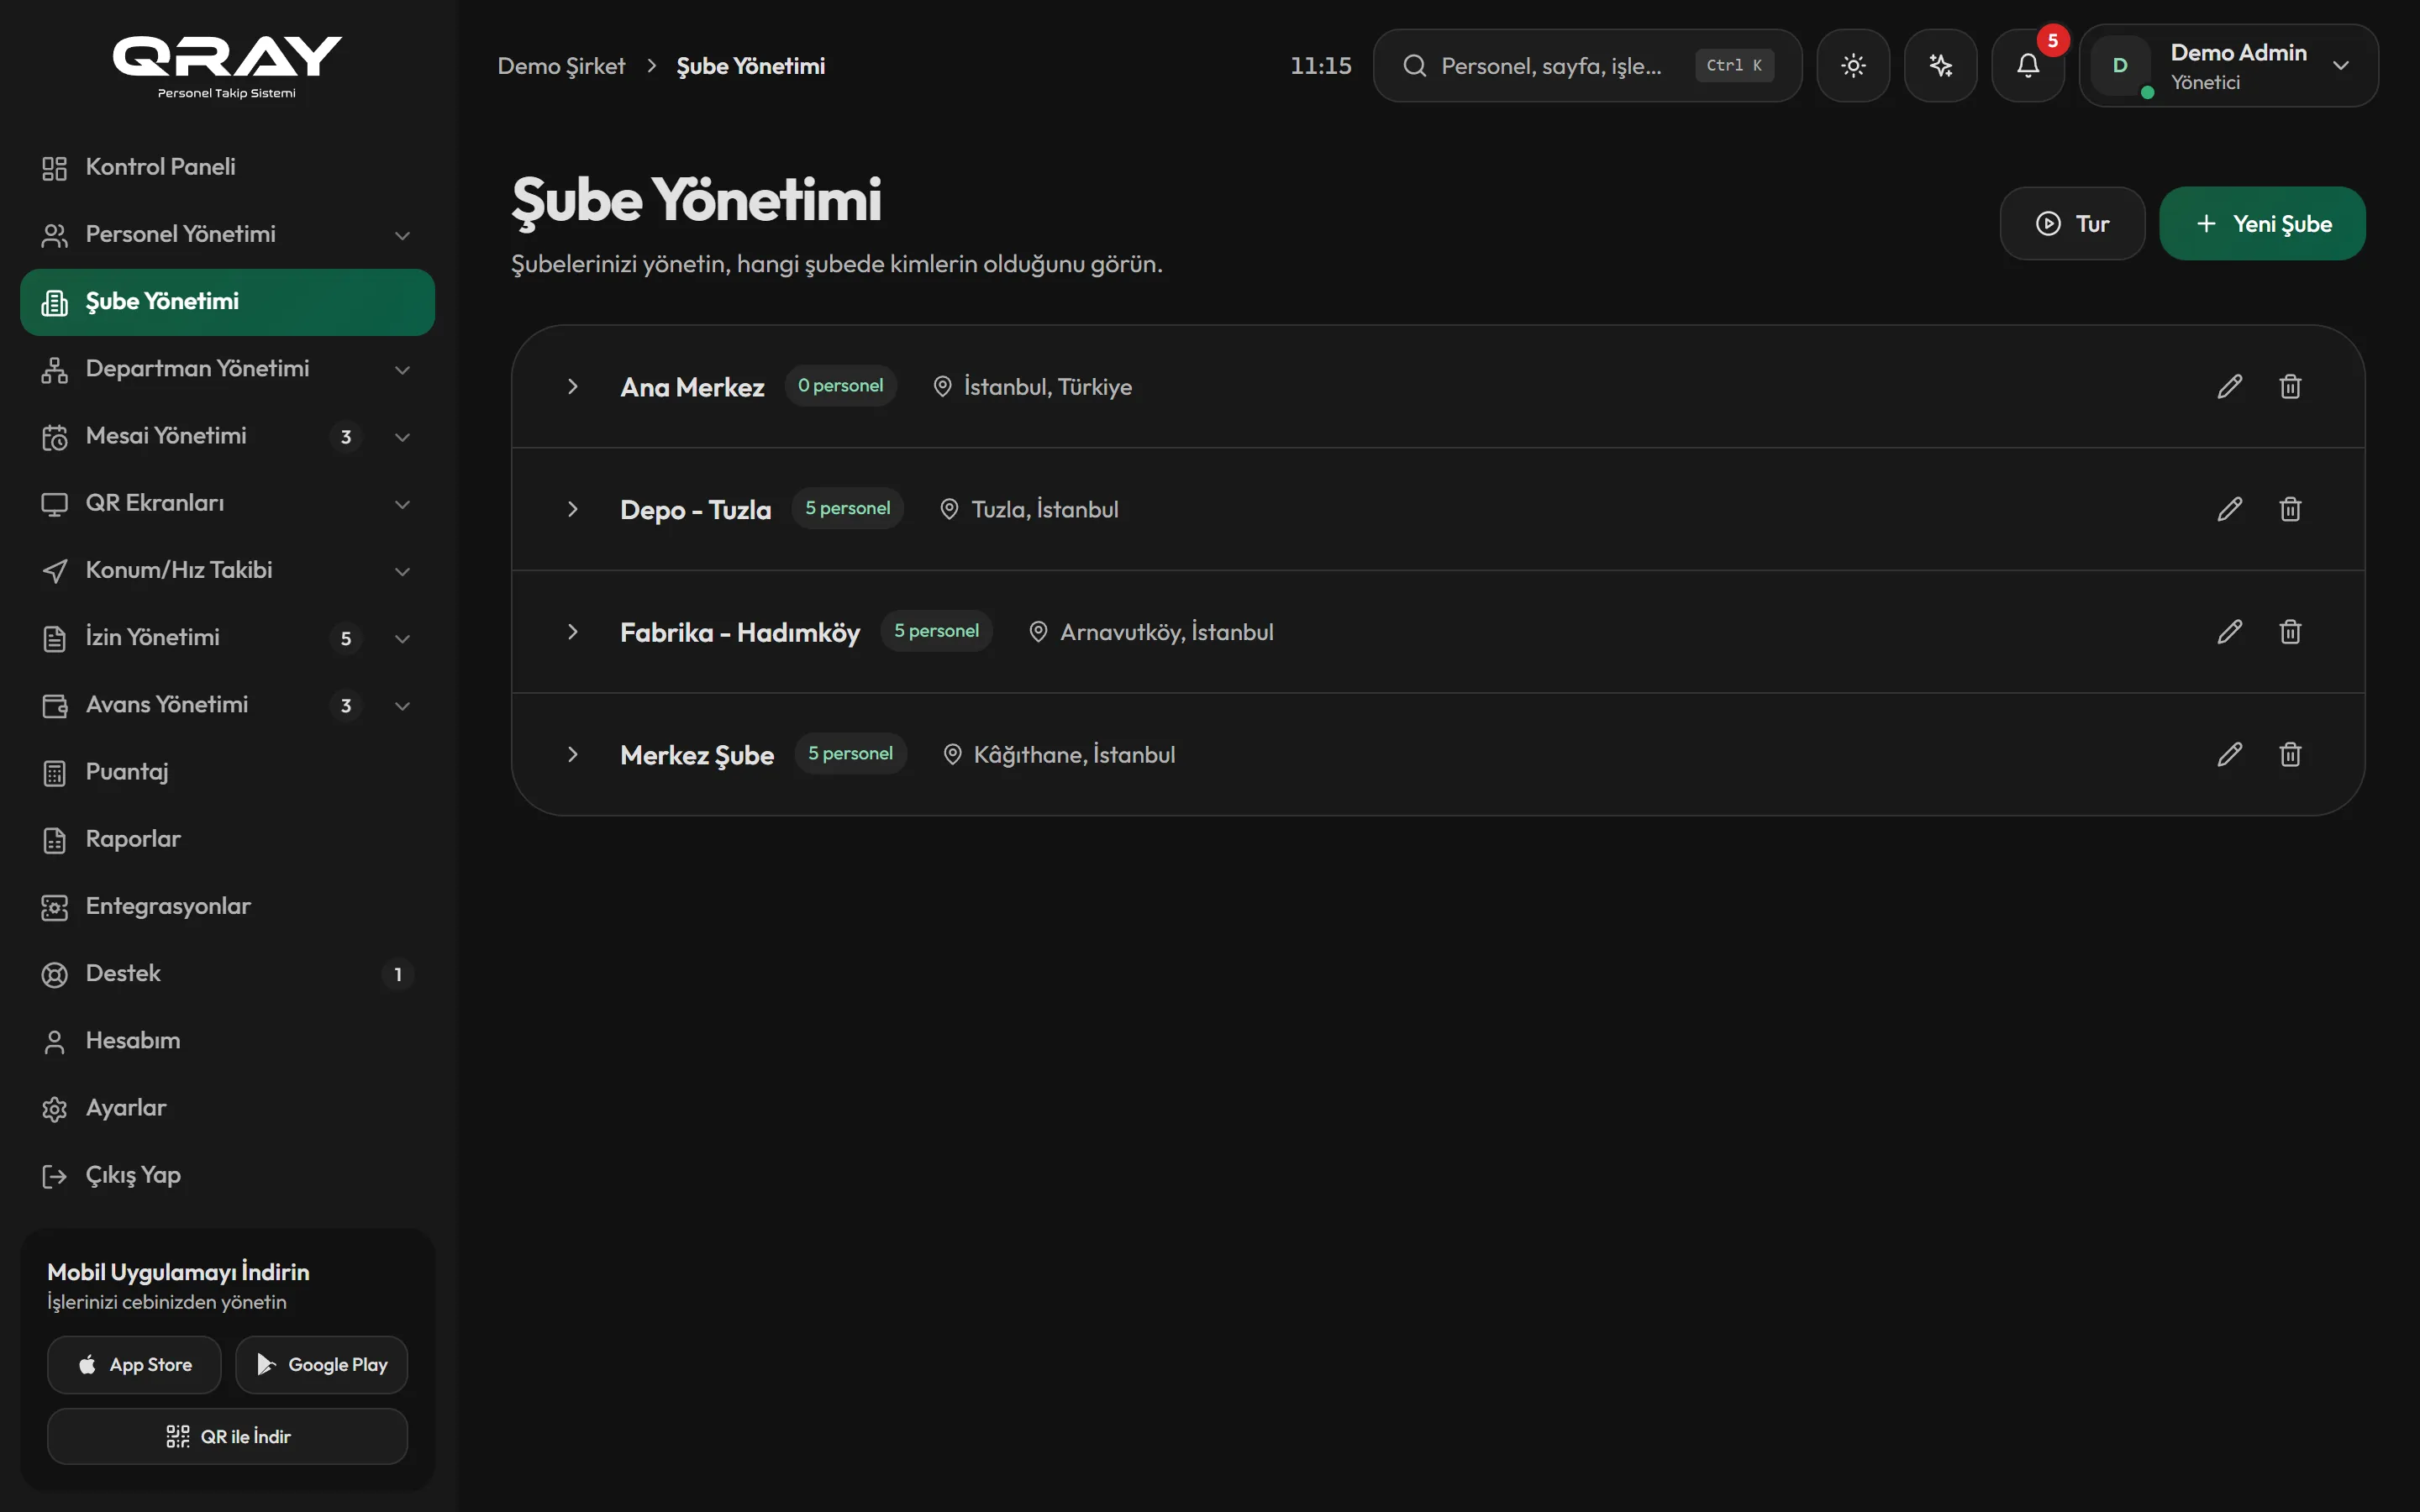2420x1512 pixels.
Task: Open Hesabım account page
Action: tap(227, 1041)
